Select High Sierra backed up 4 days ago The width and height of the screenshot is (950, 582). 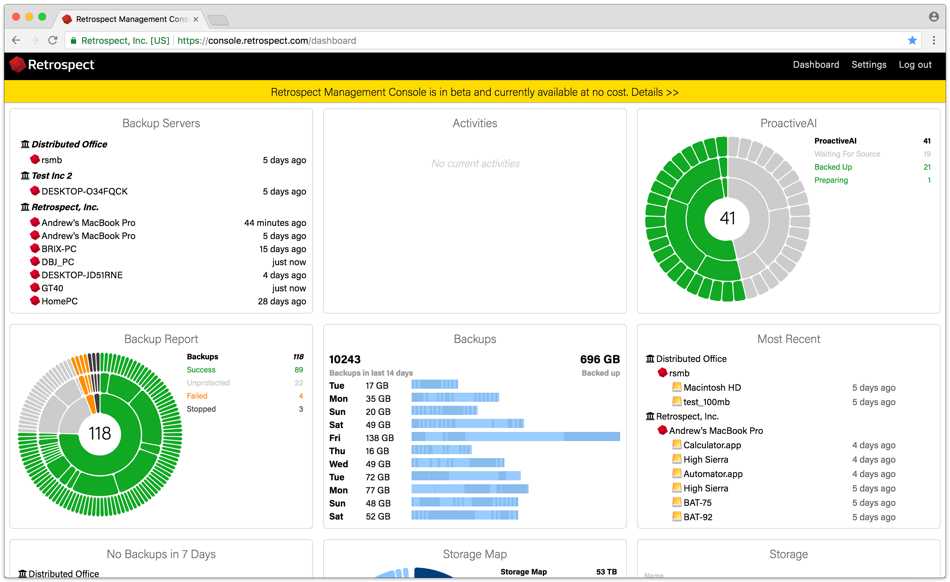click(783, 460)
